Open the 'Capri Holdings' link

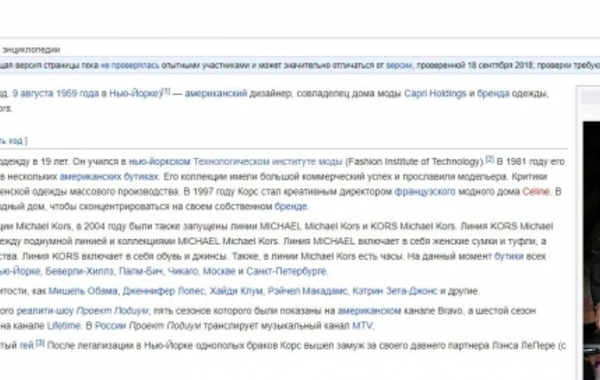point(435,93)
